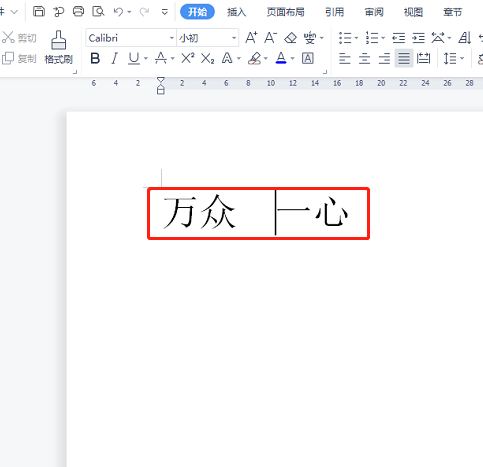Align text right
The image size is (483, 467).
384,59
